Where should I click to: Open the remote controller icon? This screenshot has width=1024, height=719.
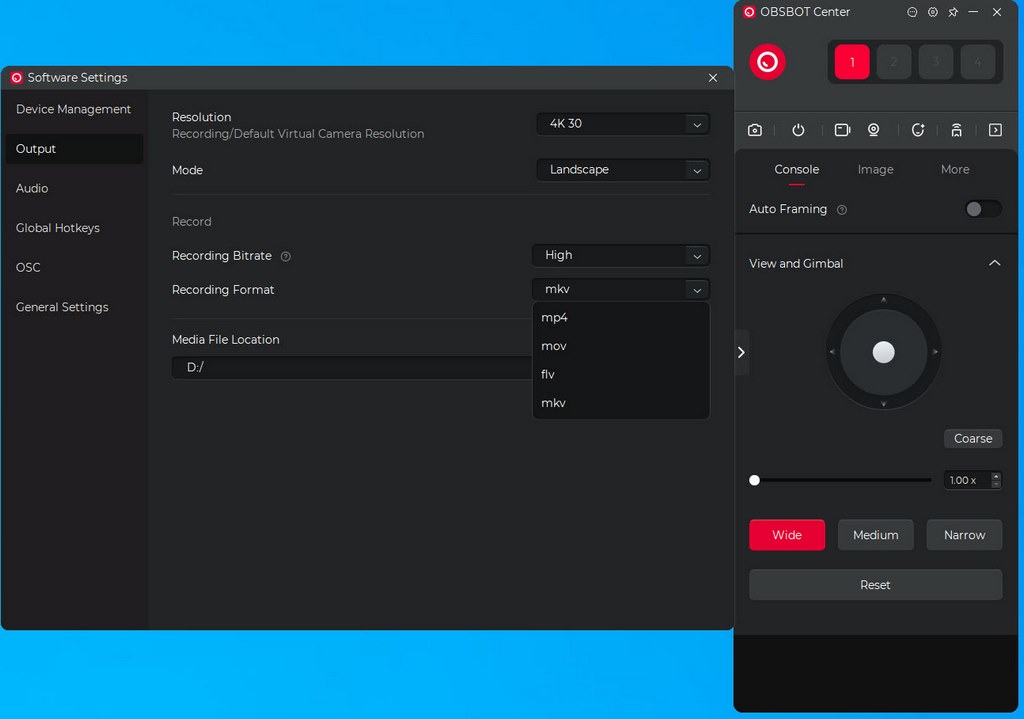tap(956, 130)
